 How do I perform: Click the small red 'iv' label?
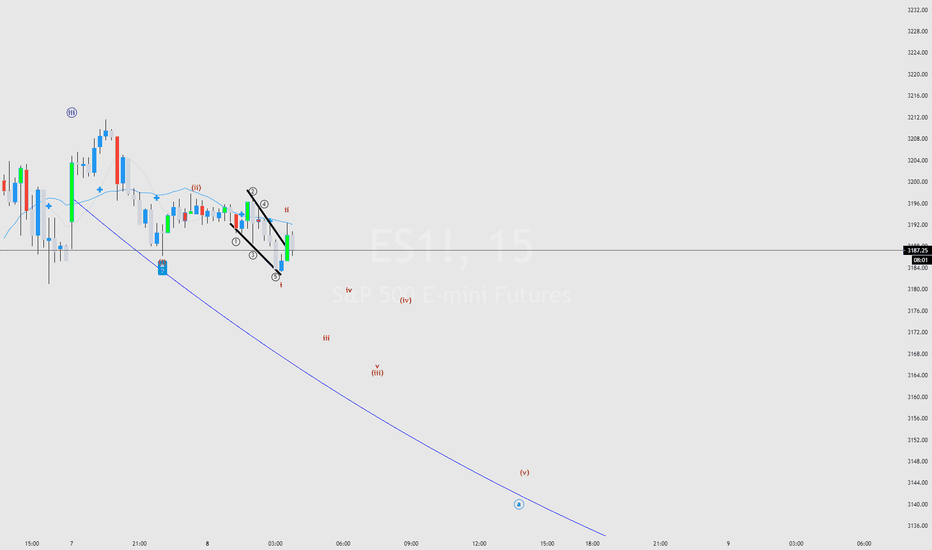click(349, 290)
